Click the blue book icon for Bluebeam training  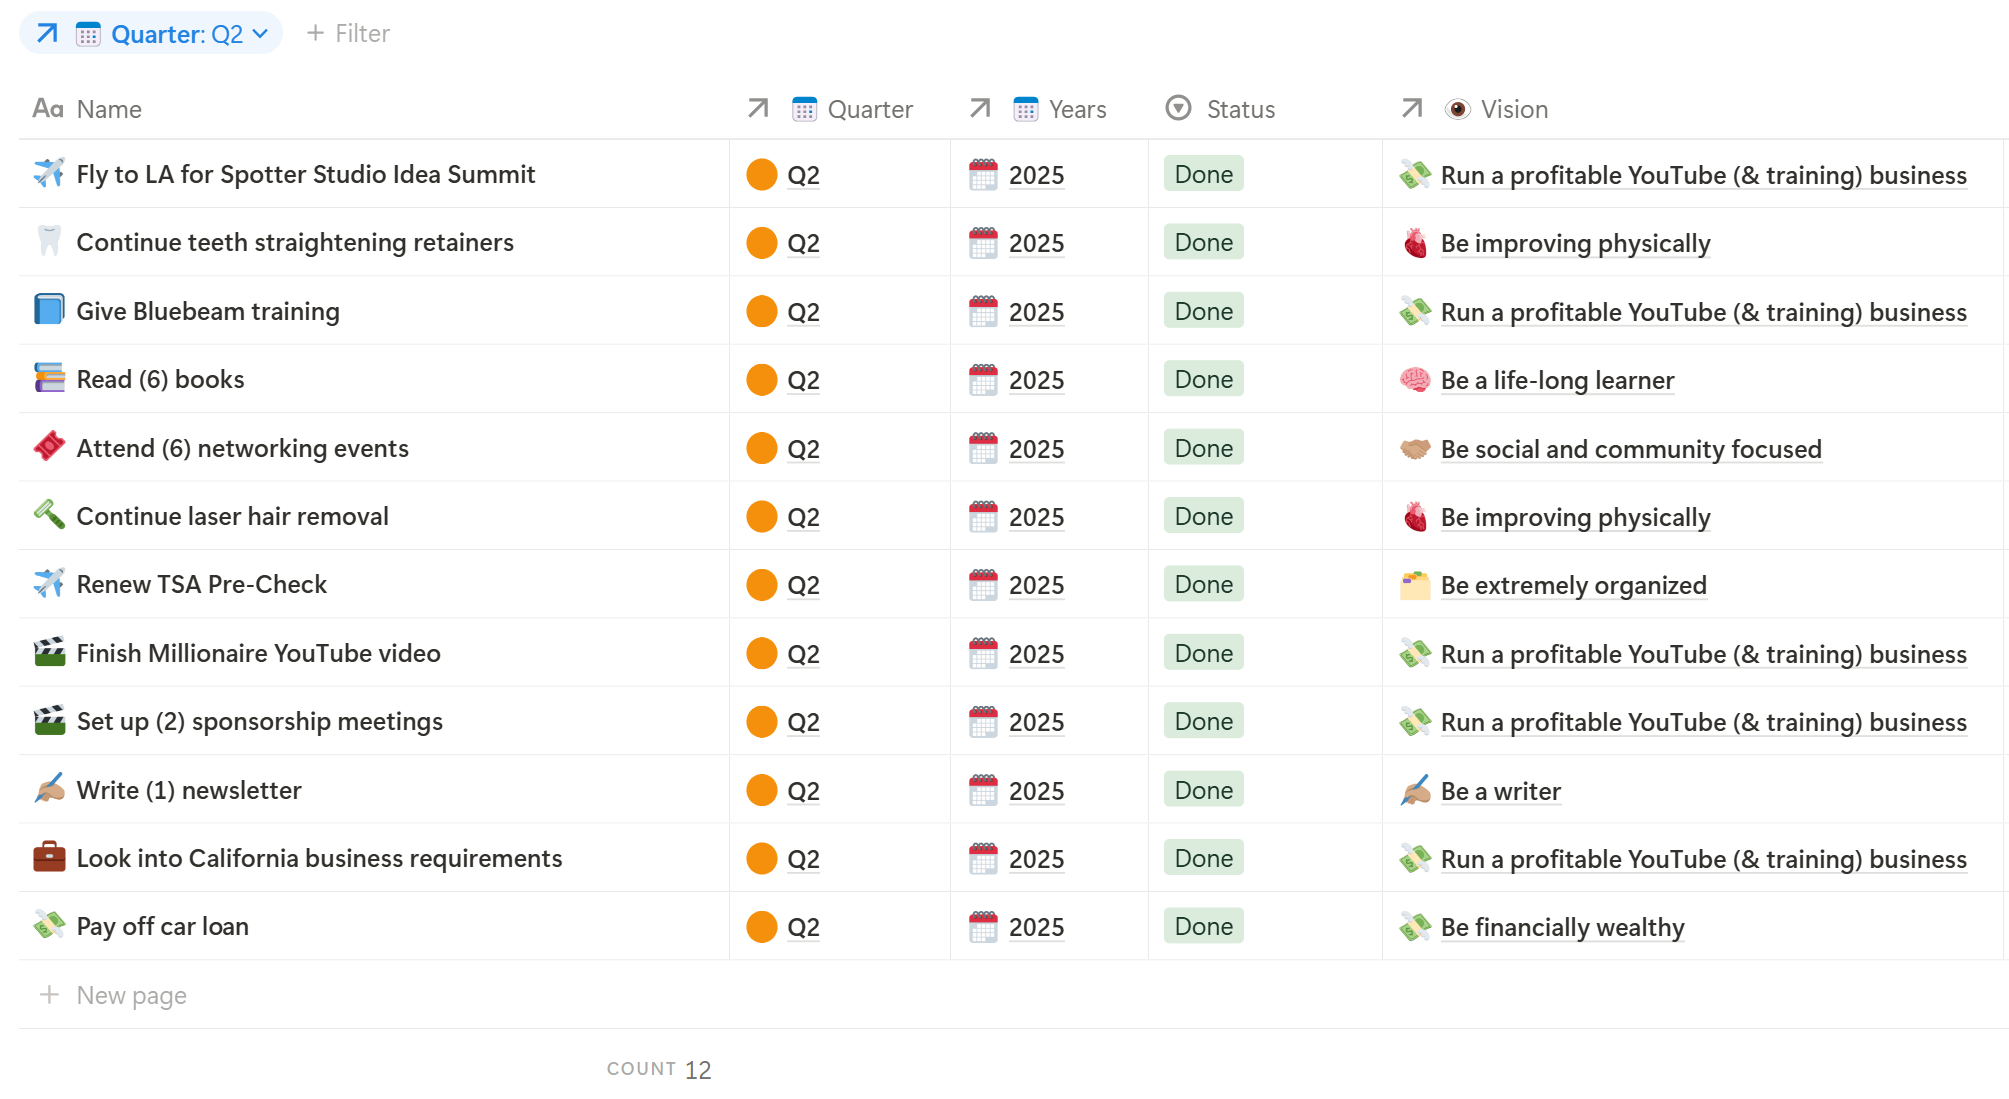(x=48, y=310)
